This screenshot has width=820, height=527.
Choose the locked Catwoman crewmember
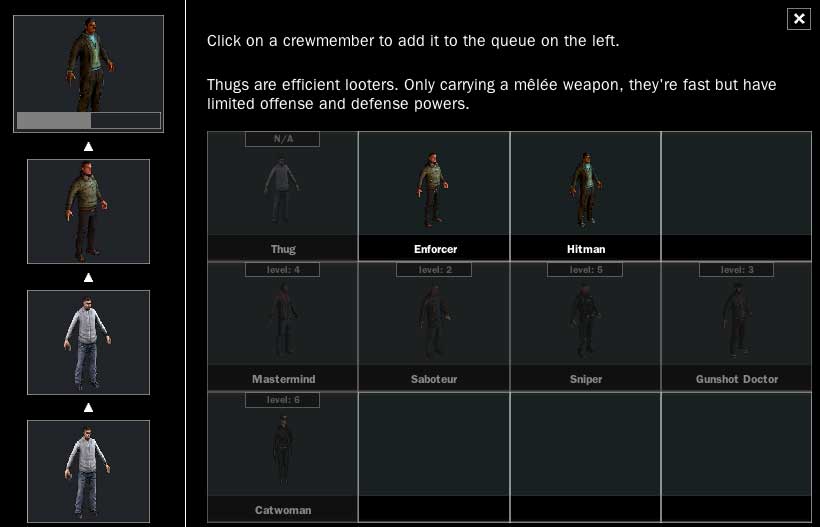tap(282, 457)
